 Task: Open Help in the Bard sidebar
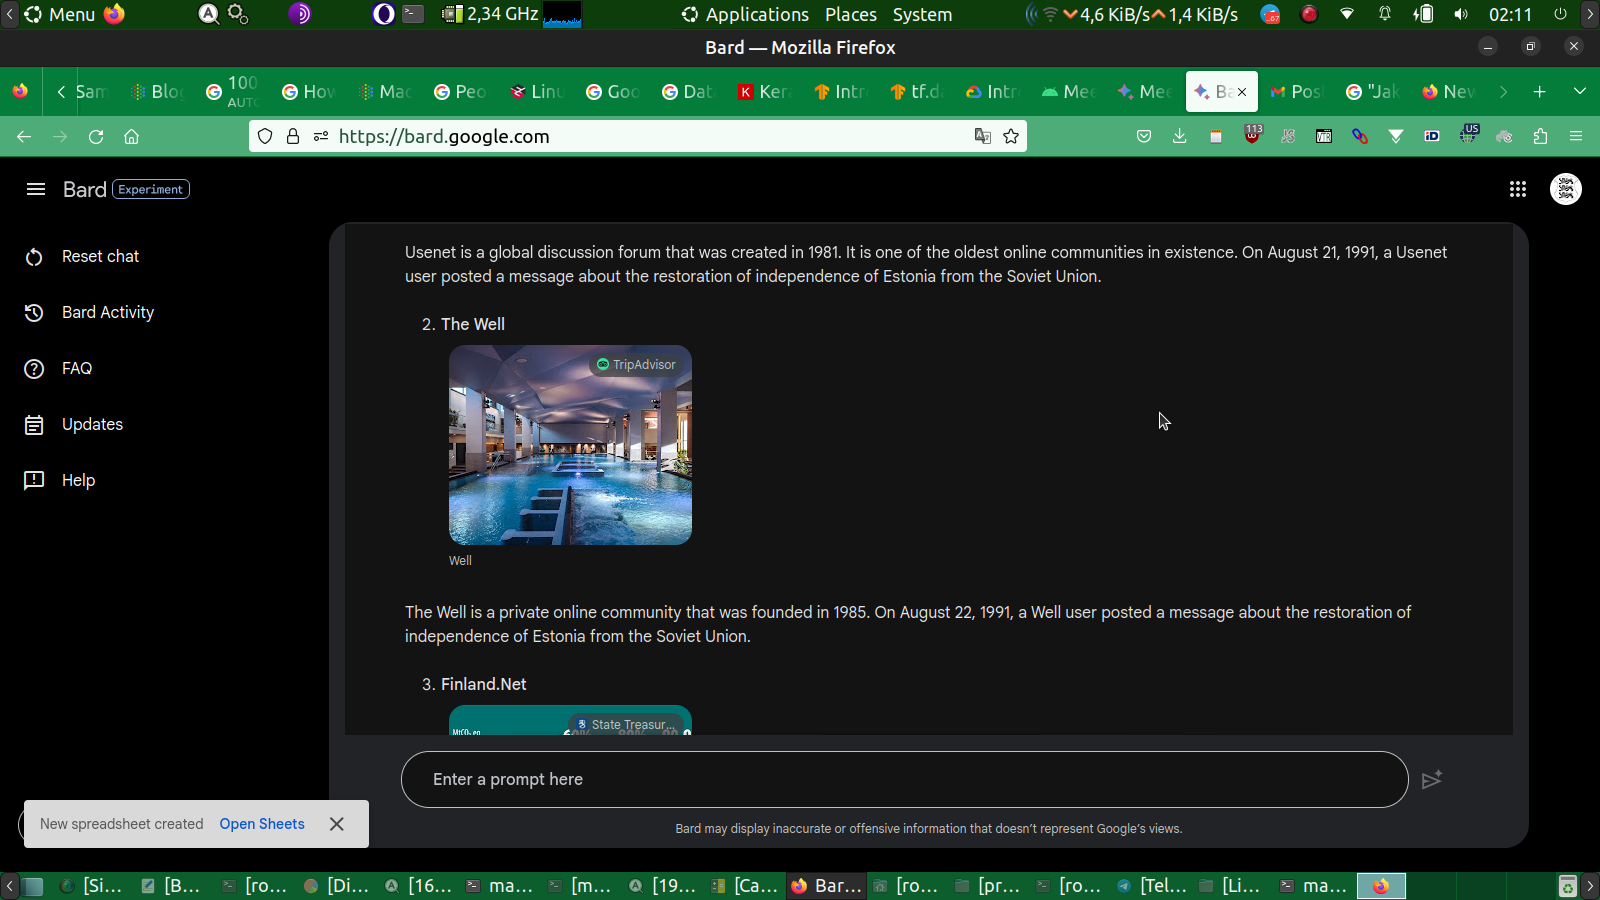78,481
